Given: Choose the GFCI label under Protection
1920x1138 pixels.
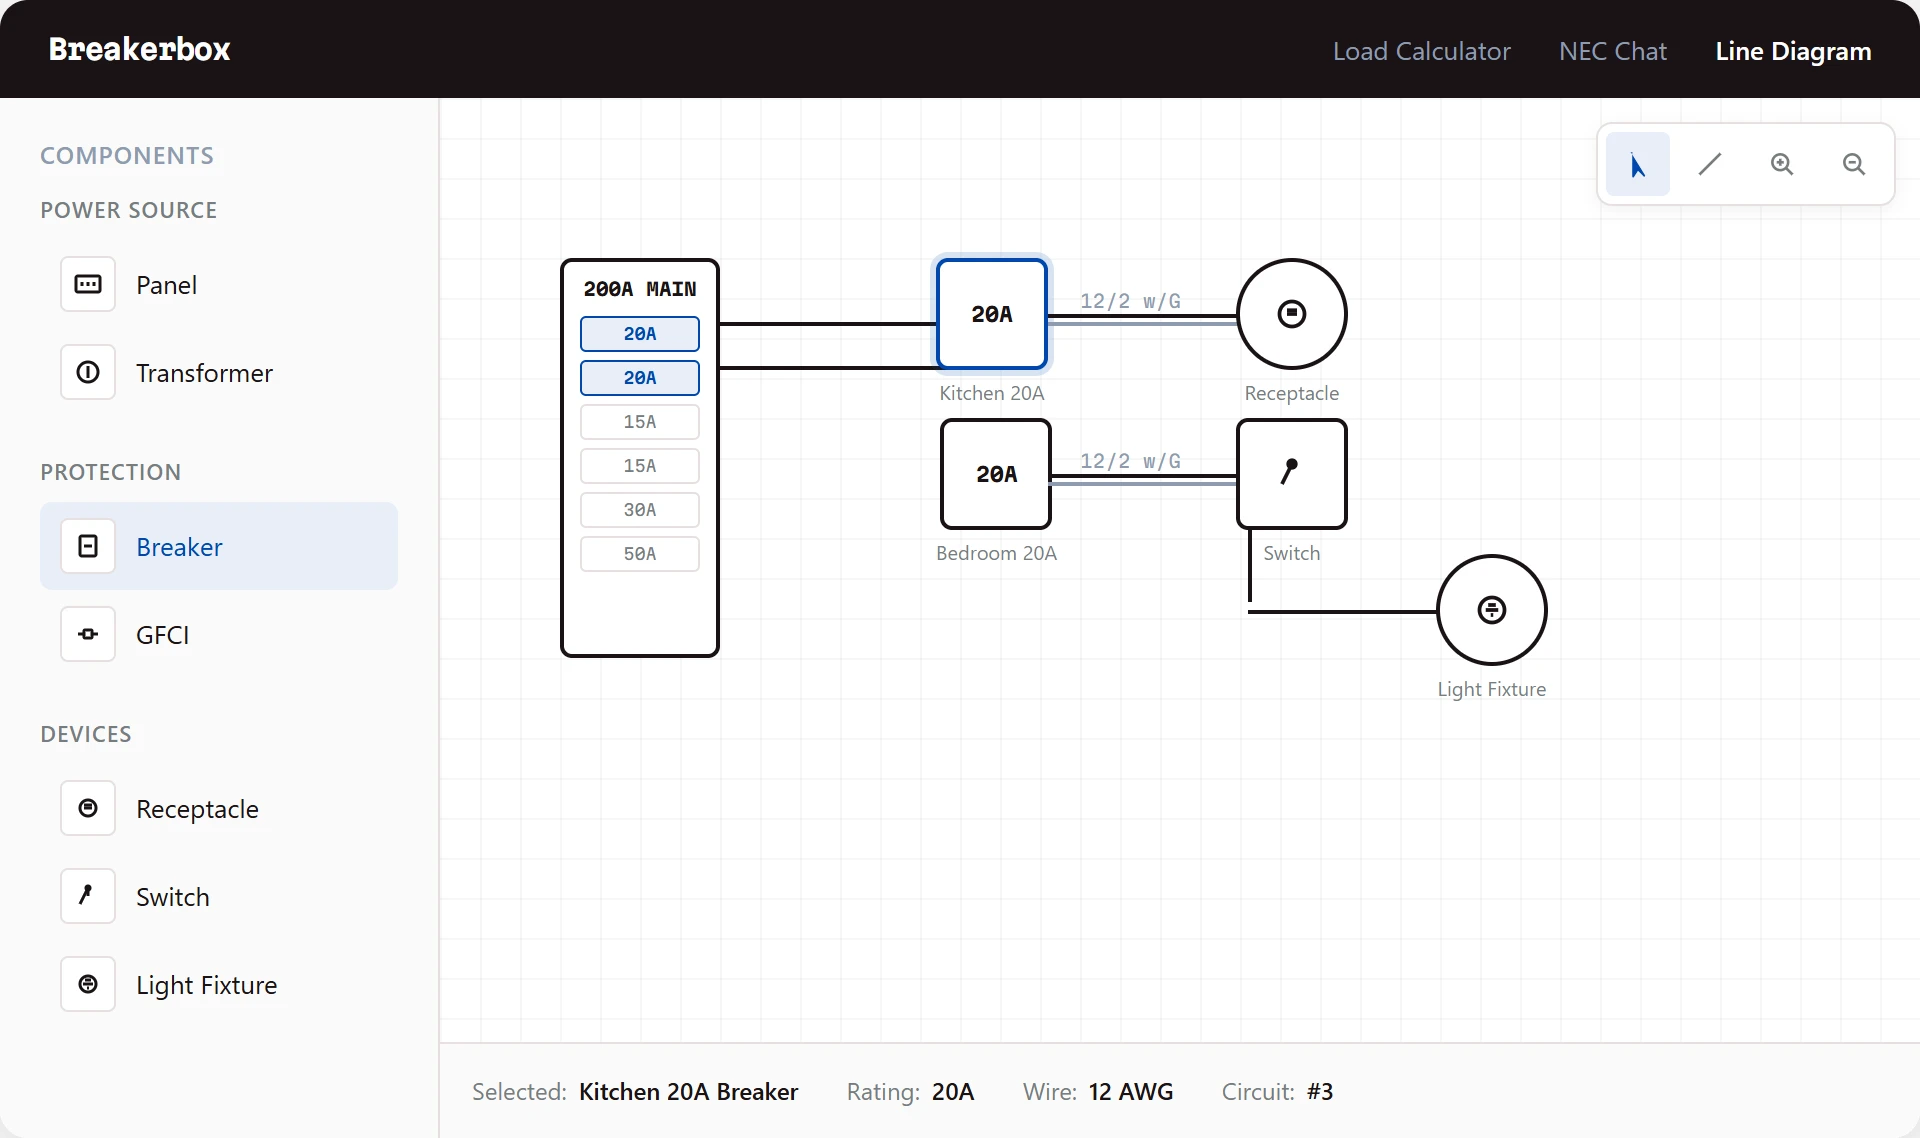Looking at the screenshot, I should 162,635.
